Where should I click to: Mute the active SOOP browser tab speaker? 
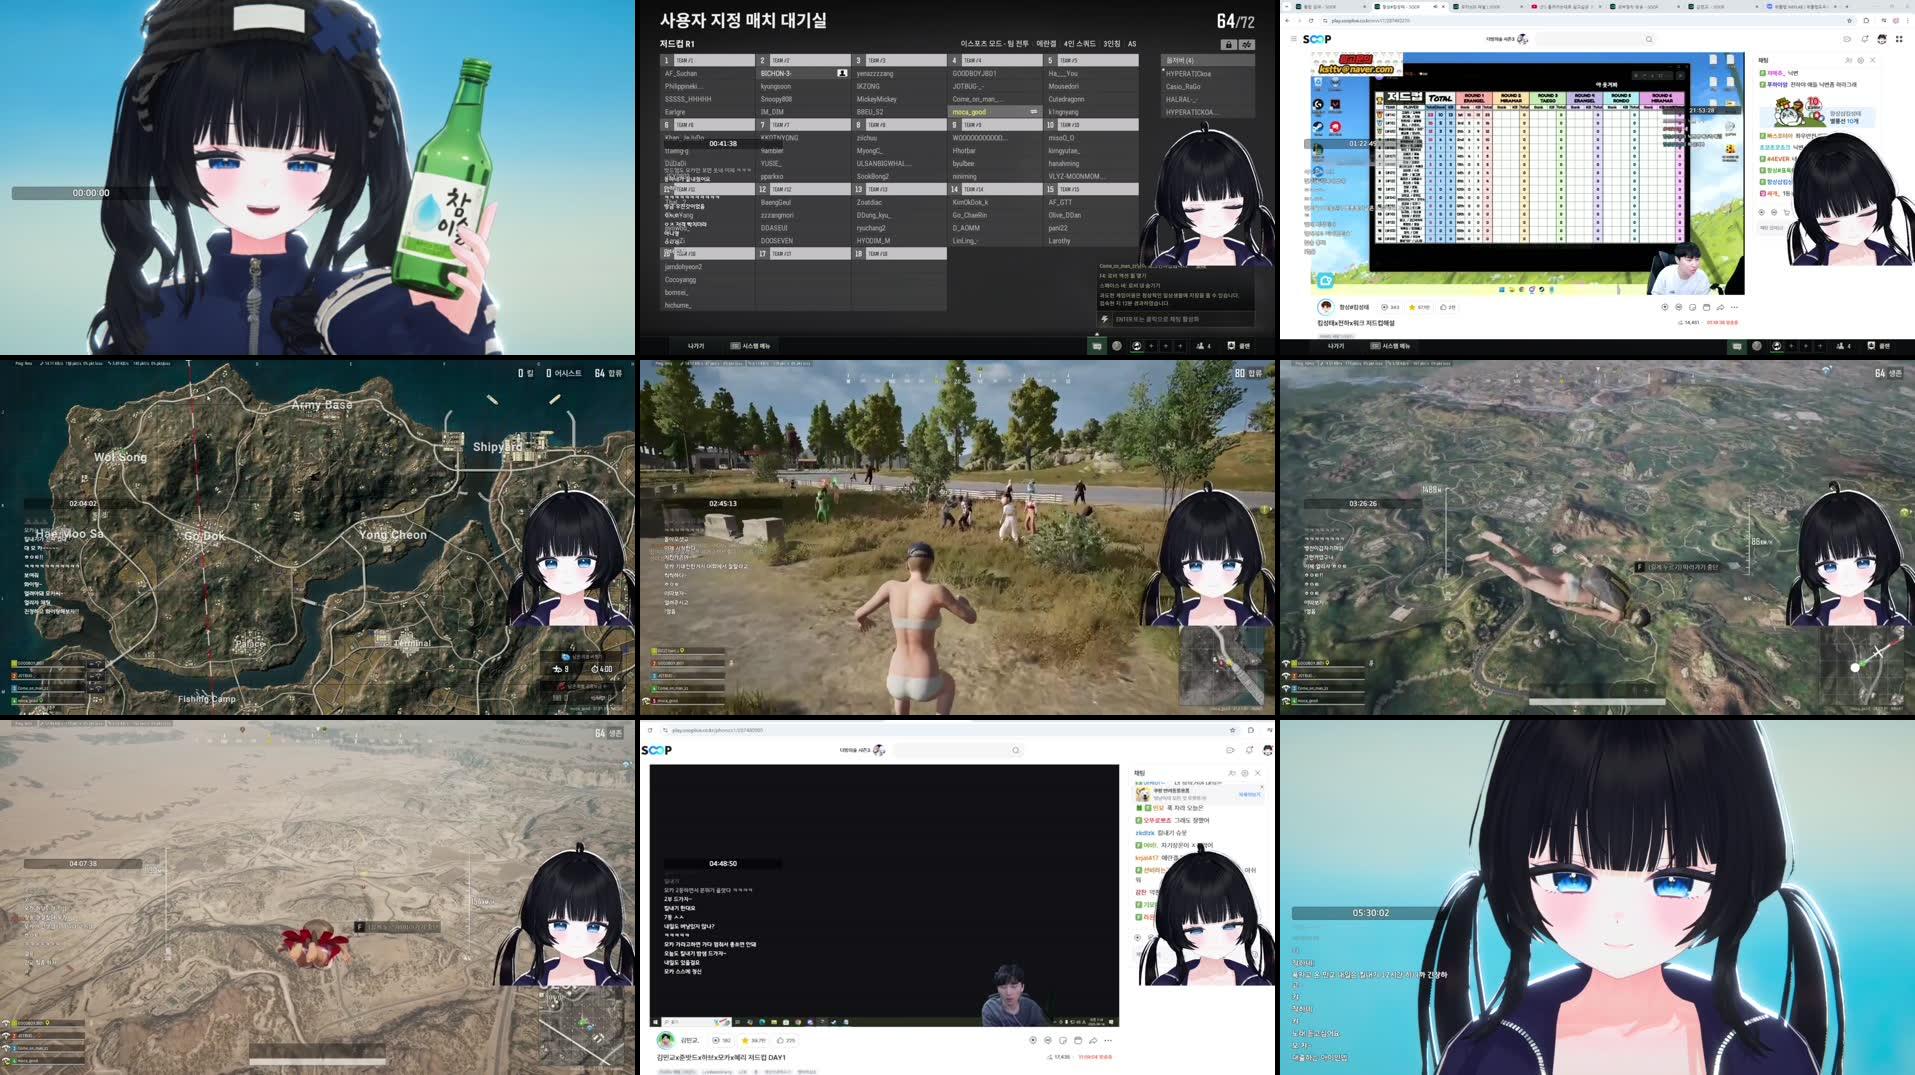(1434, 6)
